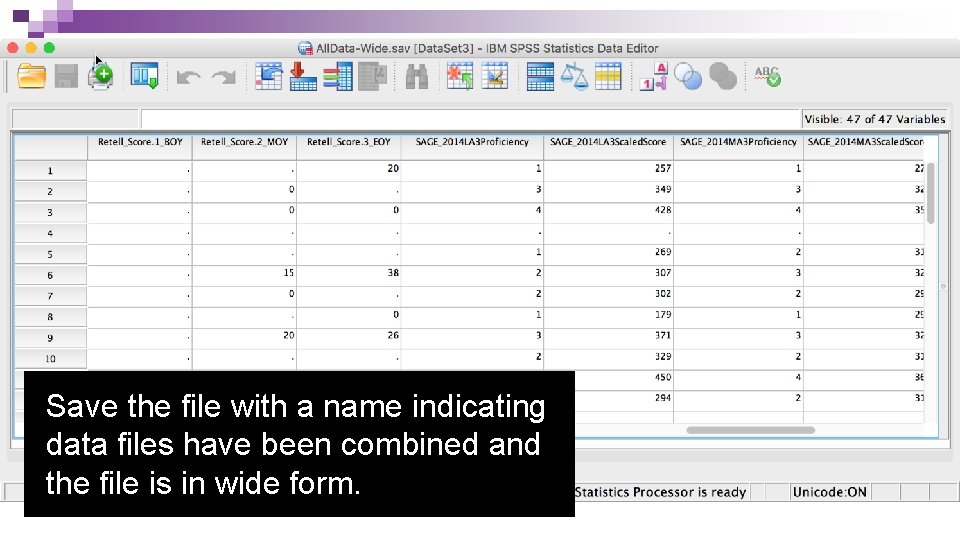Click Statistics Processor is ready status
960x540 pixels.
pos(661,492)
